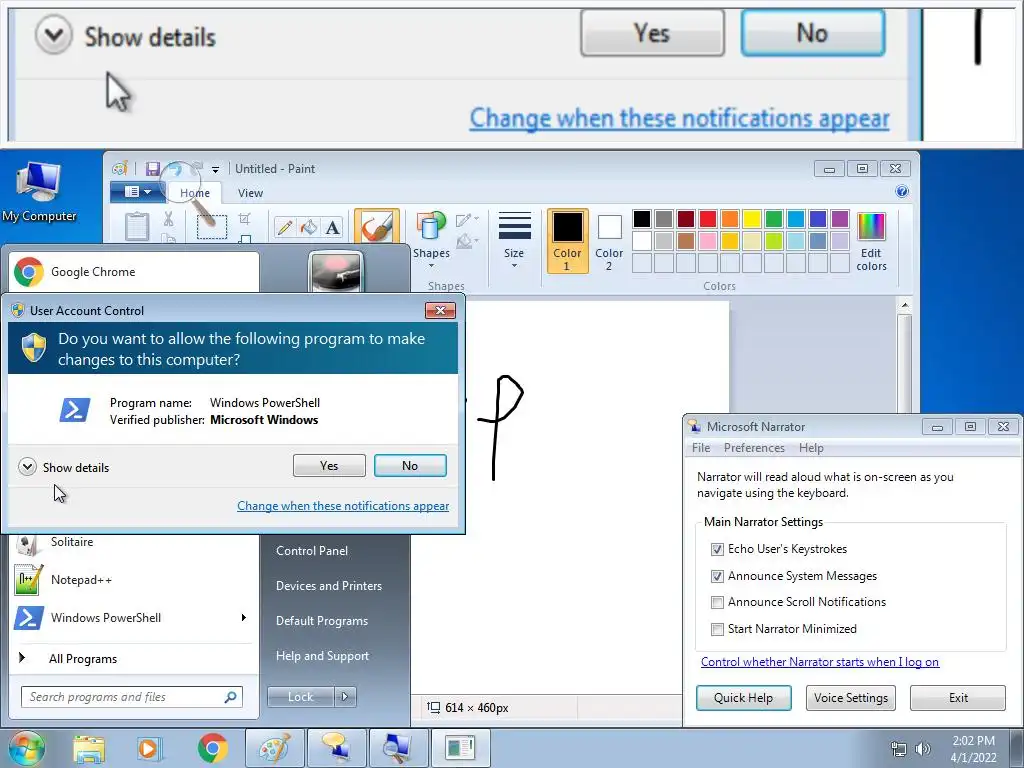Click the Chrome icon on the taskbar
1024x768 pixels.
point(212,748)
